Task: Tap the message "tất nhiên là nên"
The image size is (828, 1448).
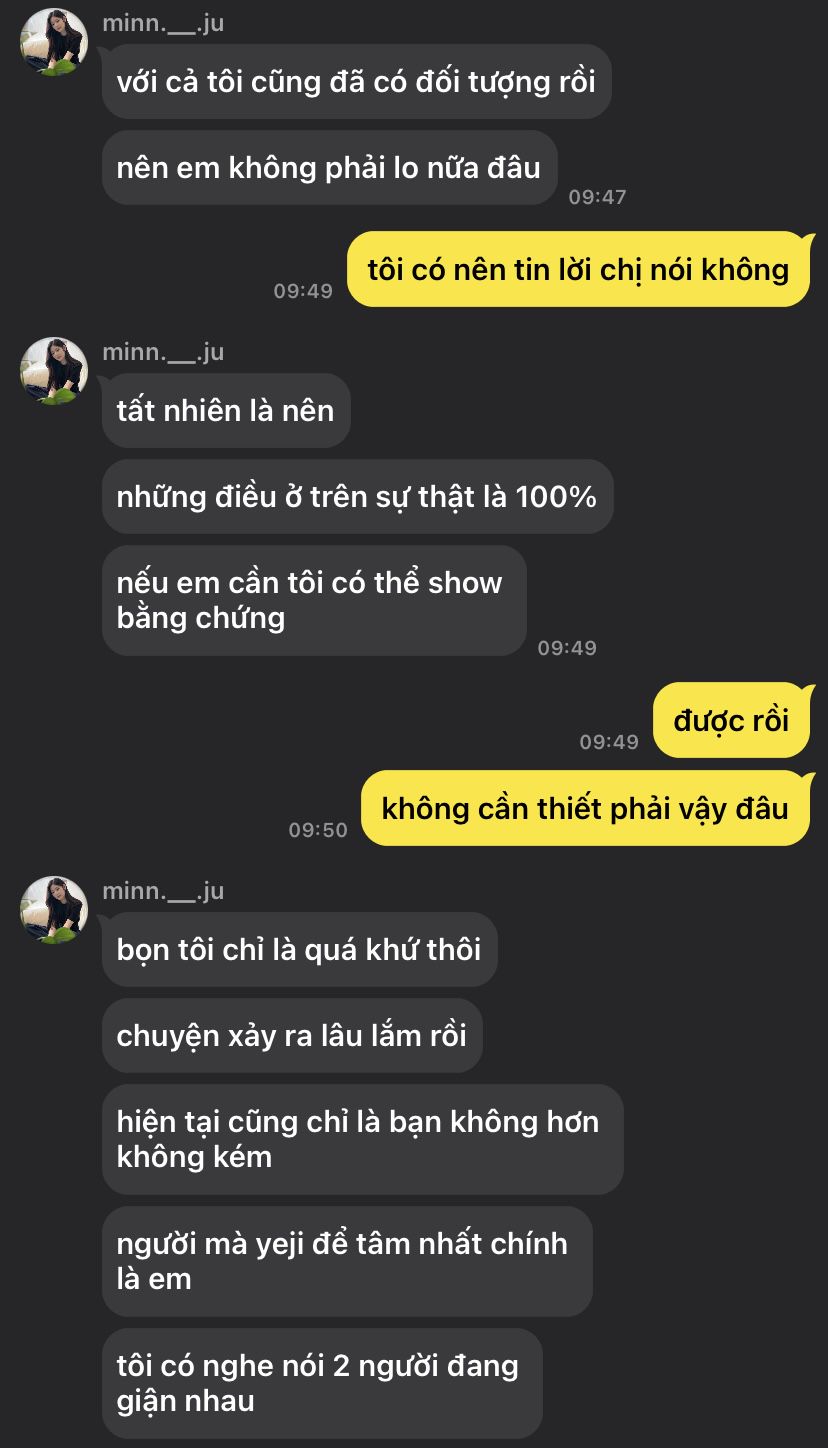Action: (x=226, y=410)
